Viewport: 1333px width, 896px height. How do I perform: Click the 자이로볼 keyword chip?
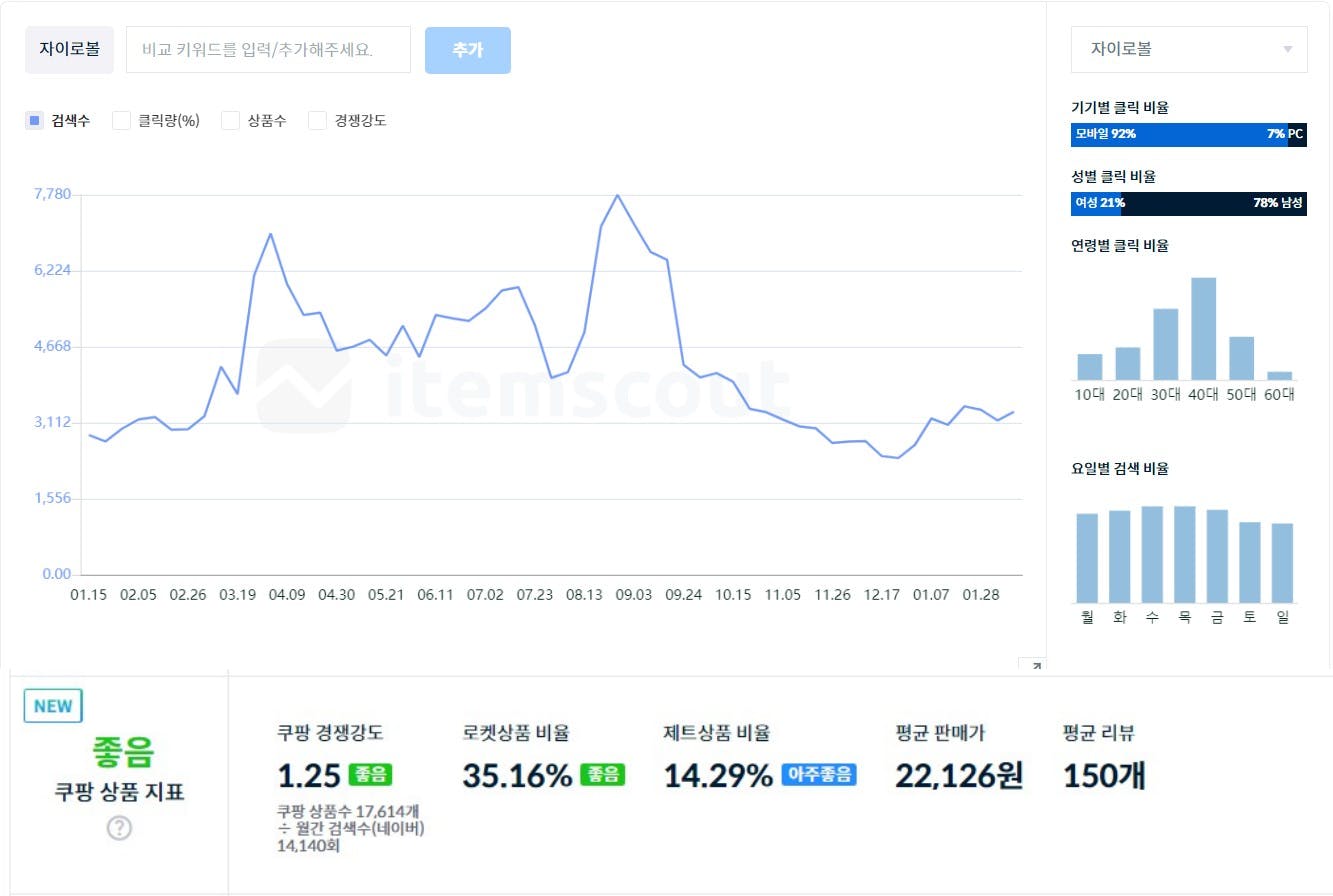coord(69,50)
